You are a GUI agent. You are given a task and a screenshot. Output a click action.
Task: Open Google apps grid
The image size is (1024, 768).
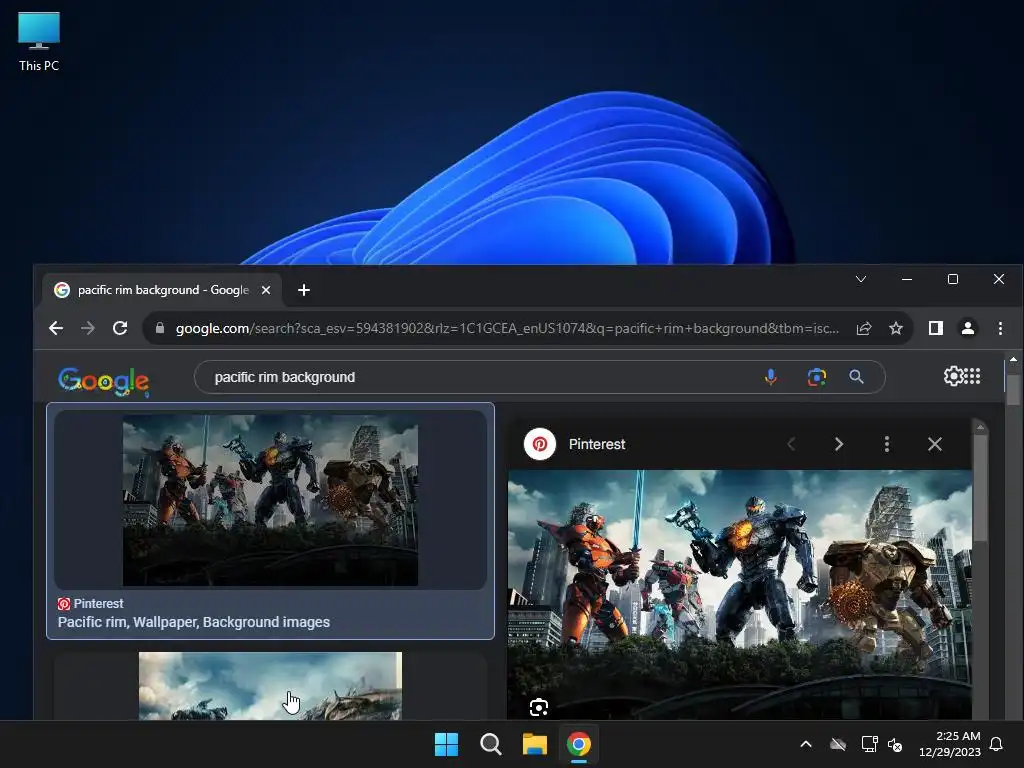coord(972,376)
